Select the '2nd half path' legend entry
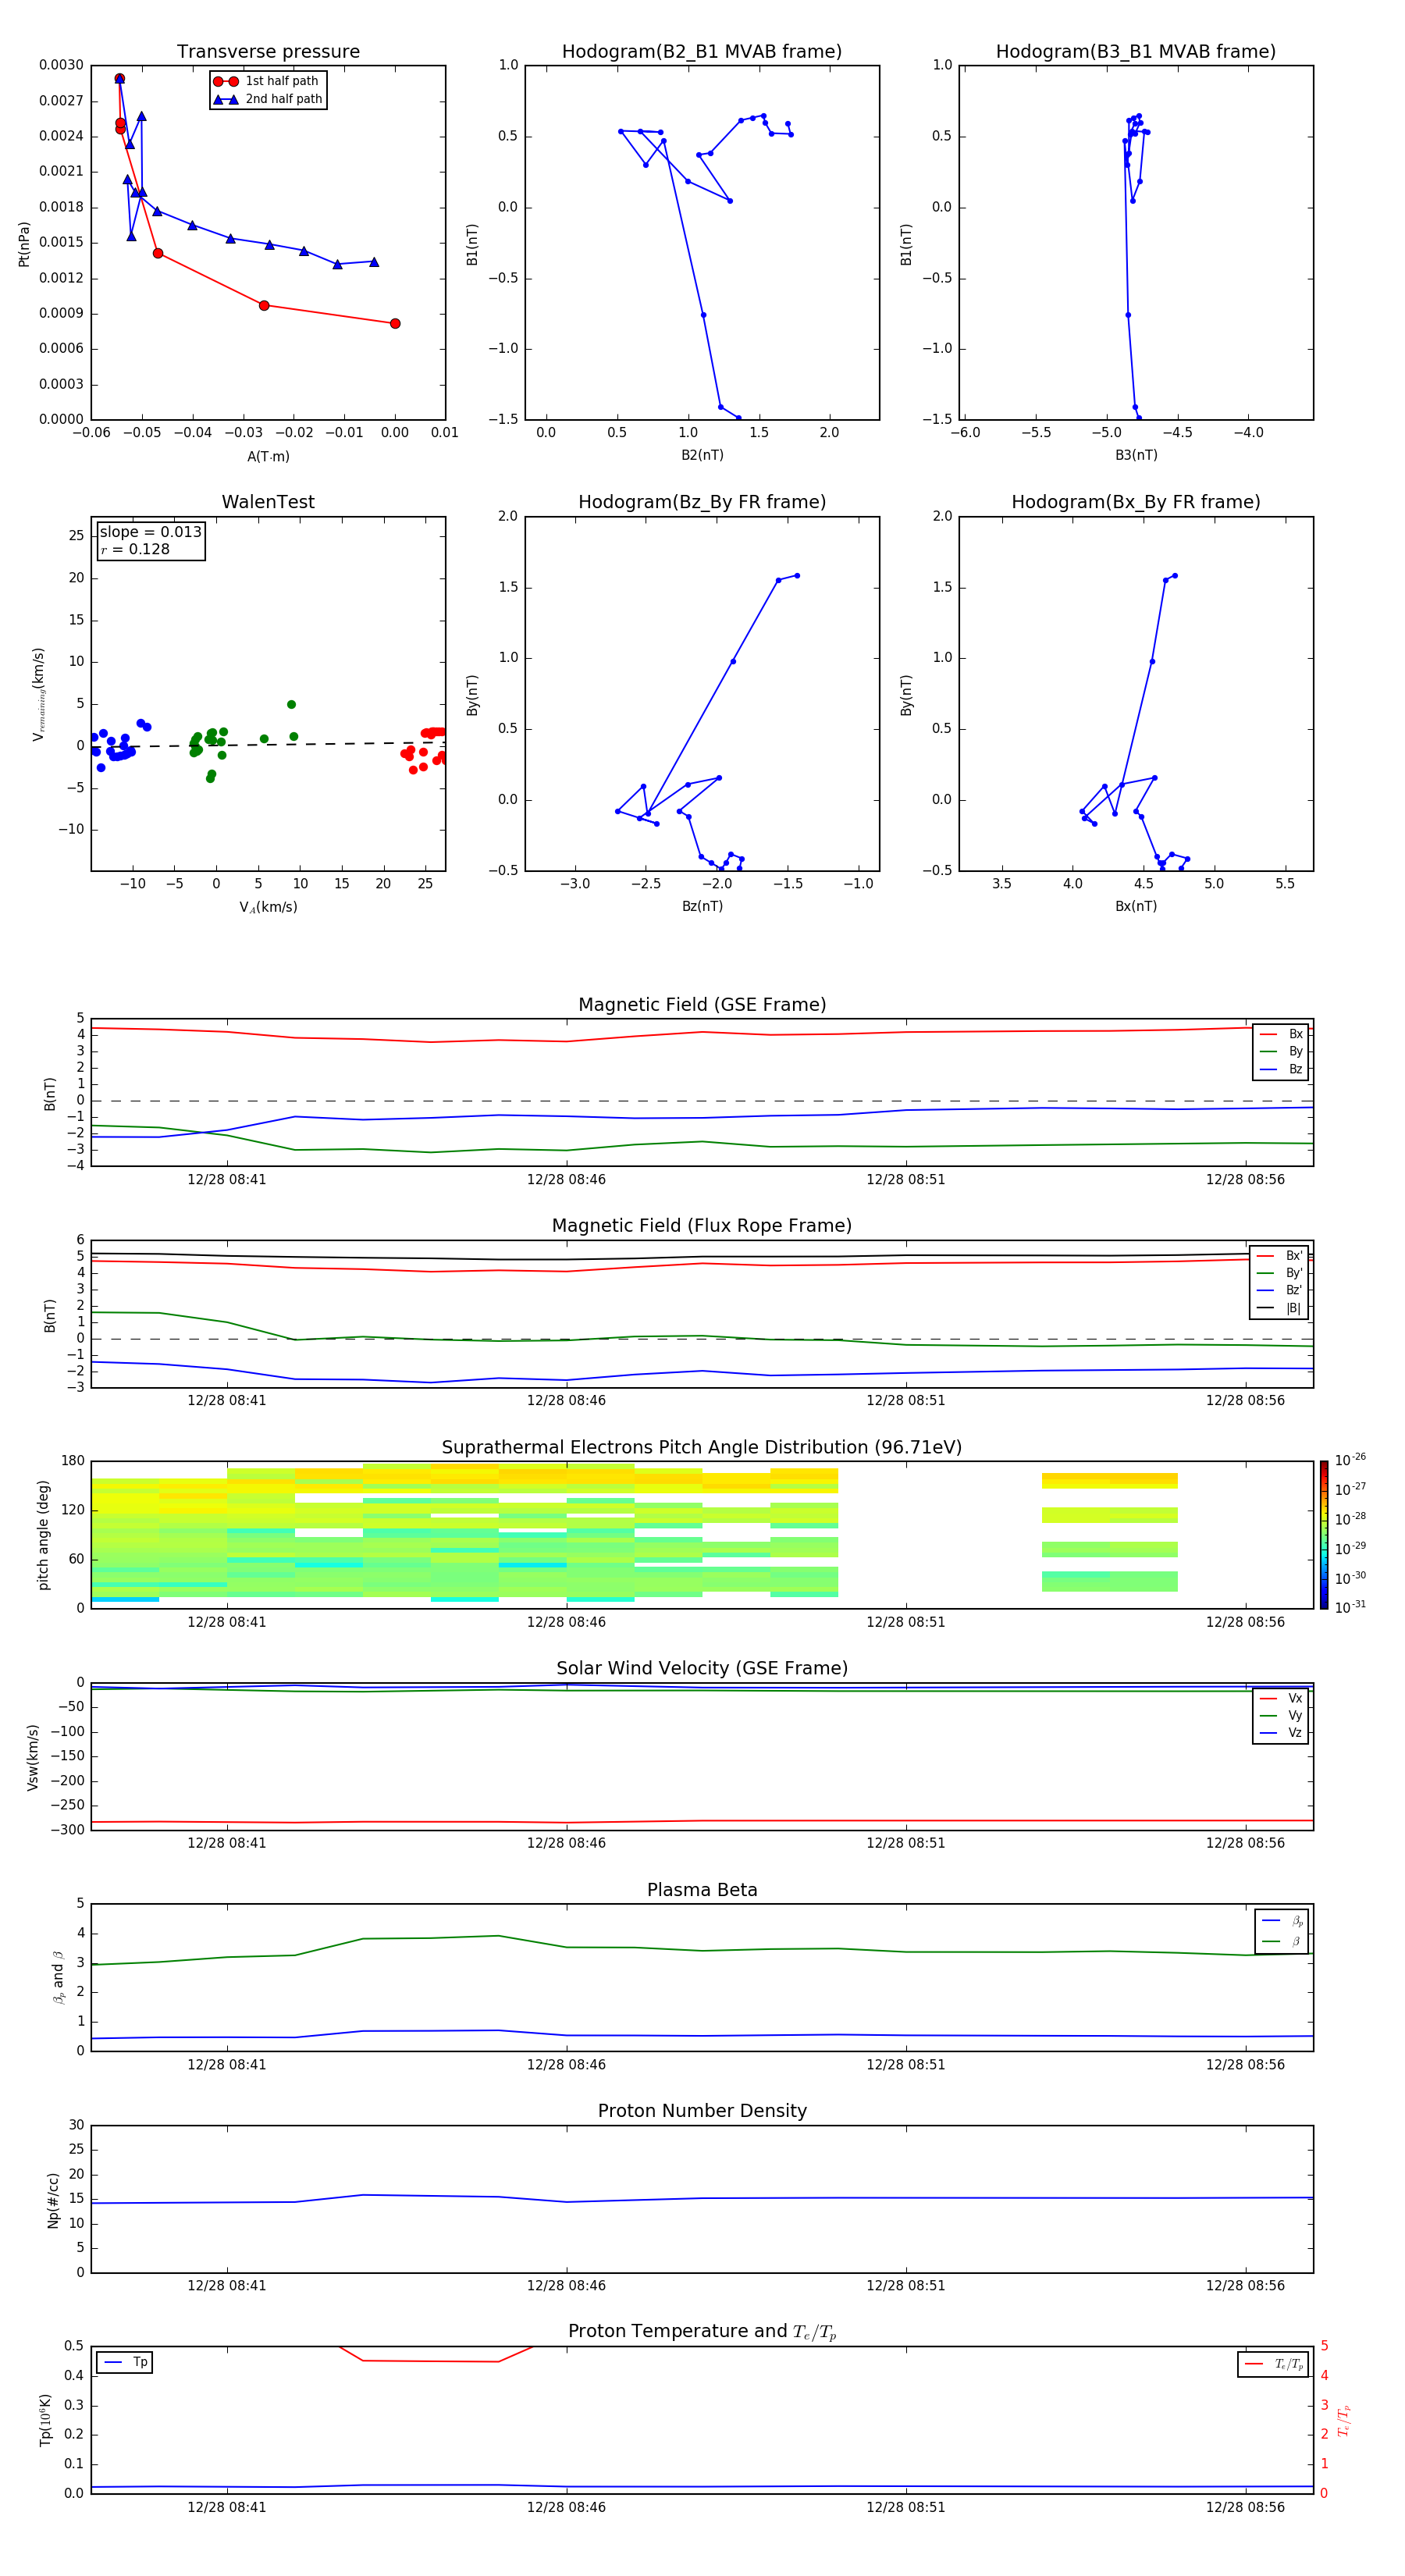Viewport: 1405px width, 2576px height. (x=268, y=99)
